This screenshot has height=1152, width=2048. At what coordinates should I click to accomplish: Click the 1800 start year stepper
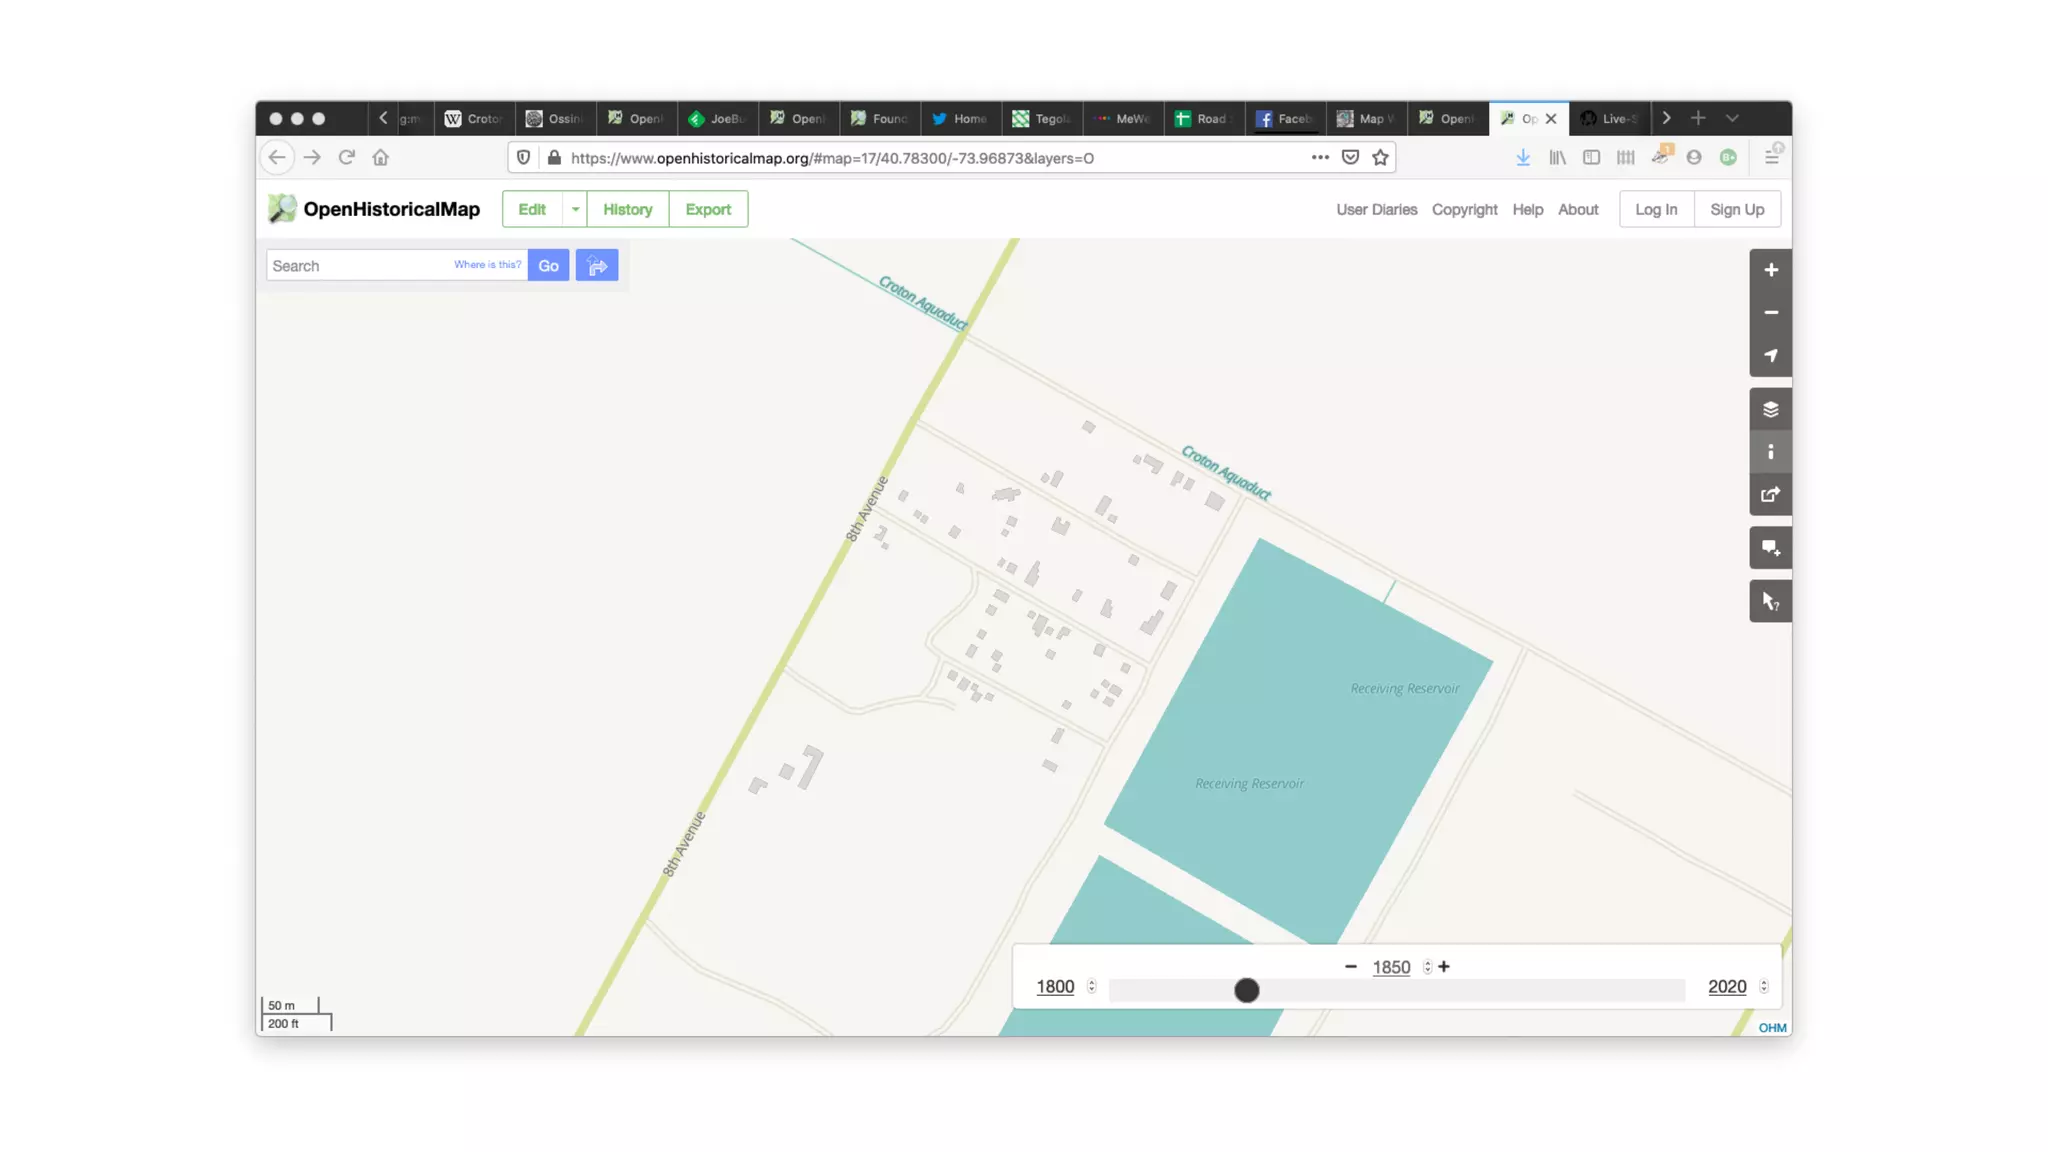[x=1091, y=987]
